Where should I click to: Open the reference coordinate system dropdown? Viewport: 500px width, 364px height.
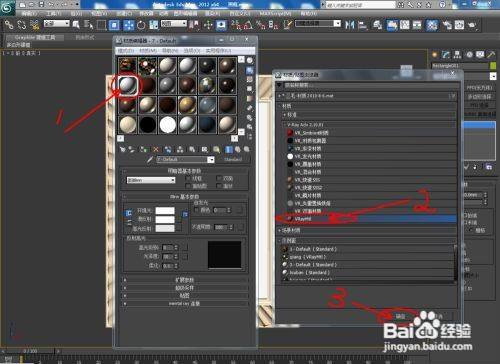point(174,23)
